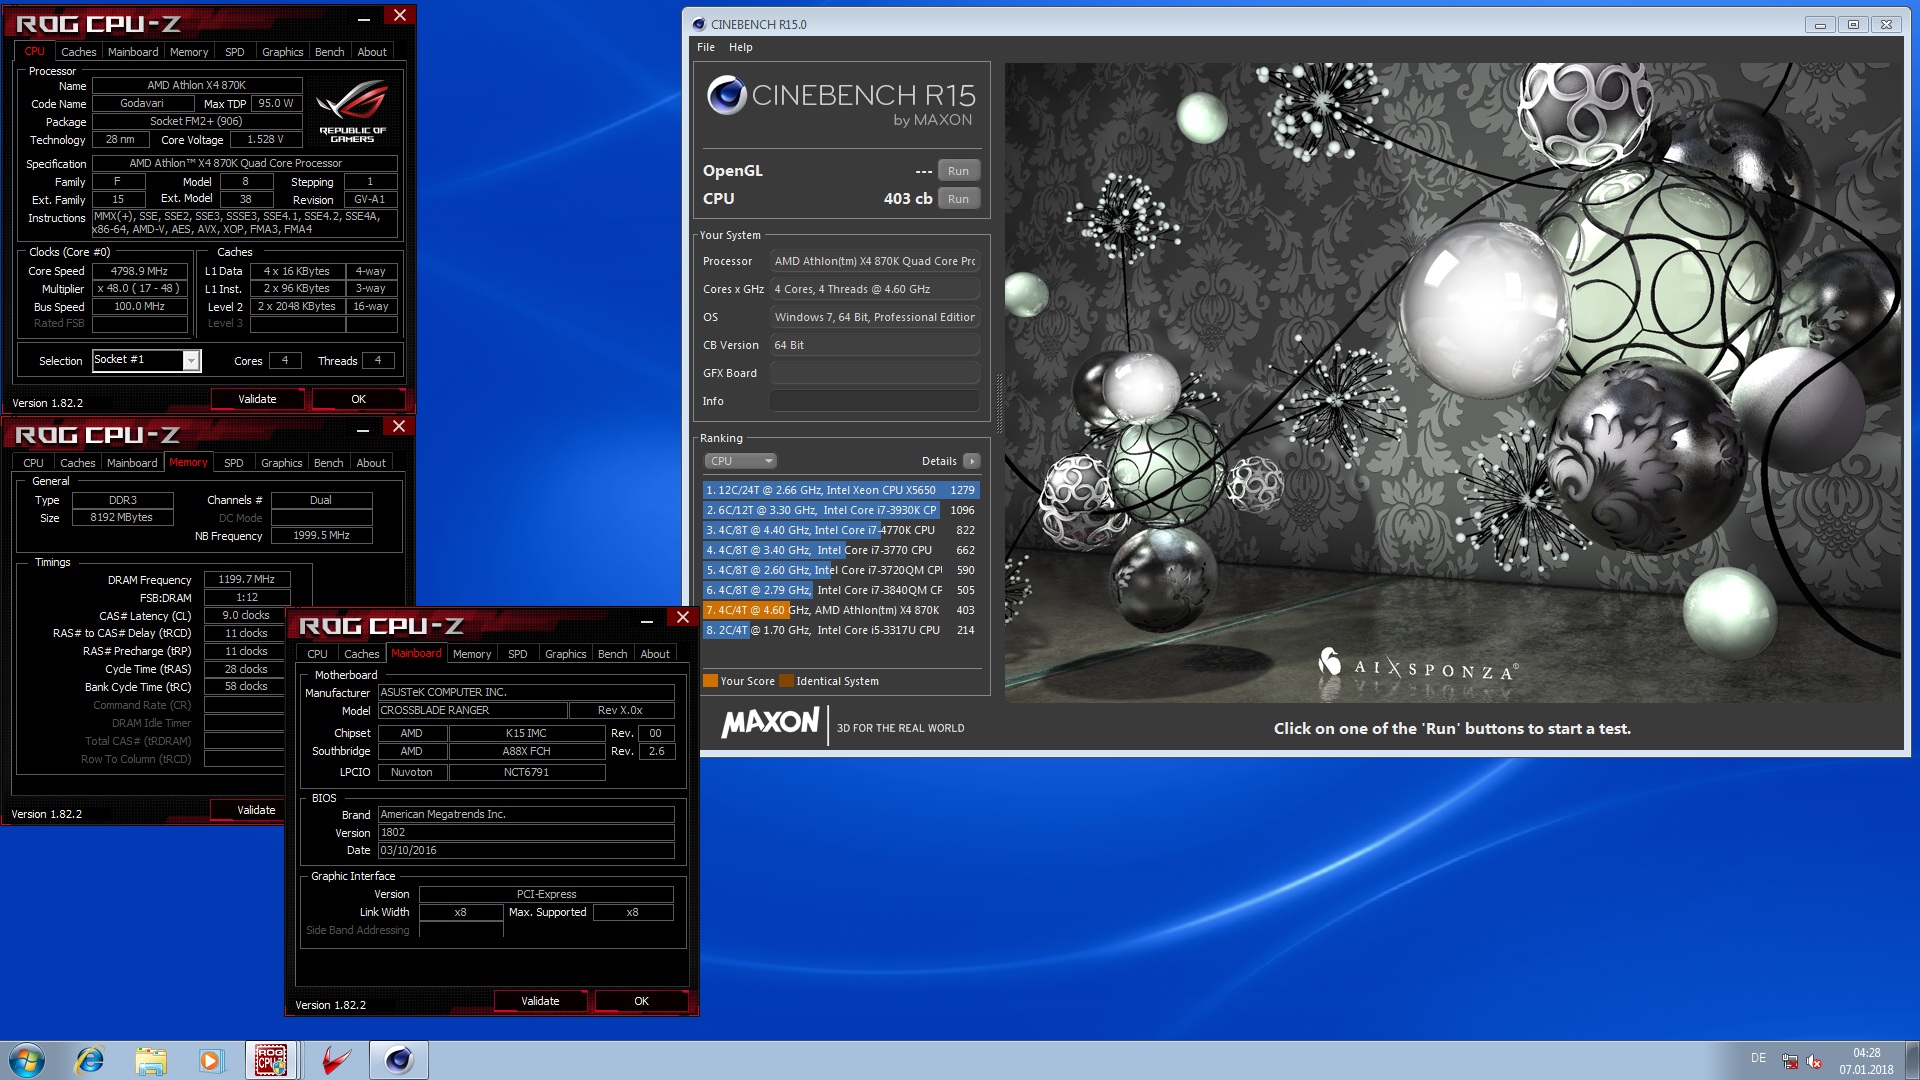Open Bench tab in top CPU-Z window

[x=329, y=52]
